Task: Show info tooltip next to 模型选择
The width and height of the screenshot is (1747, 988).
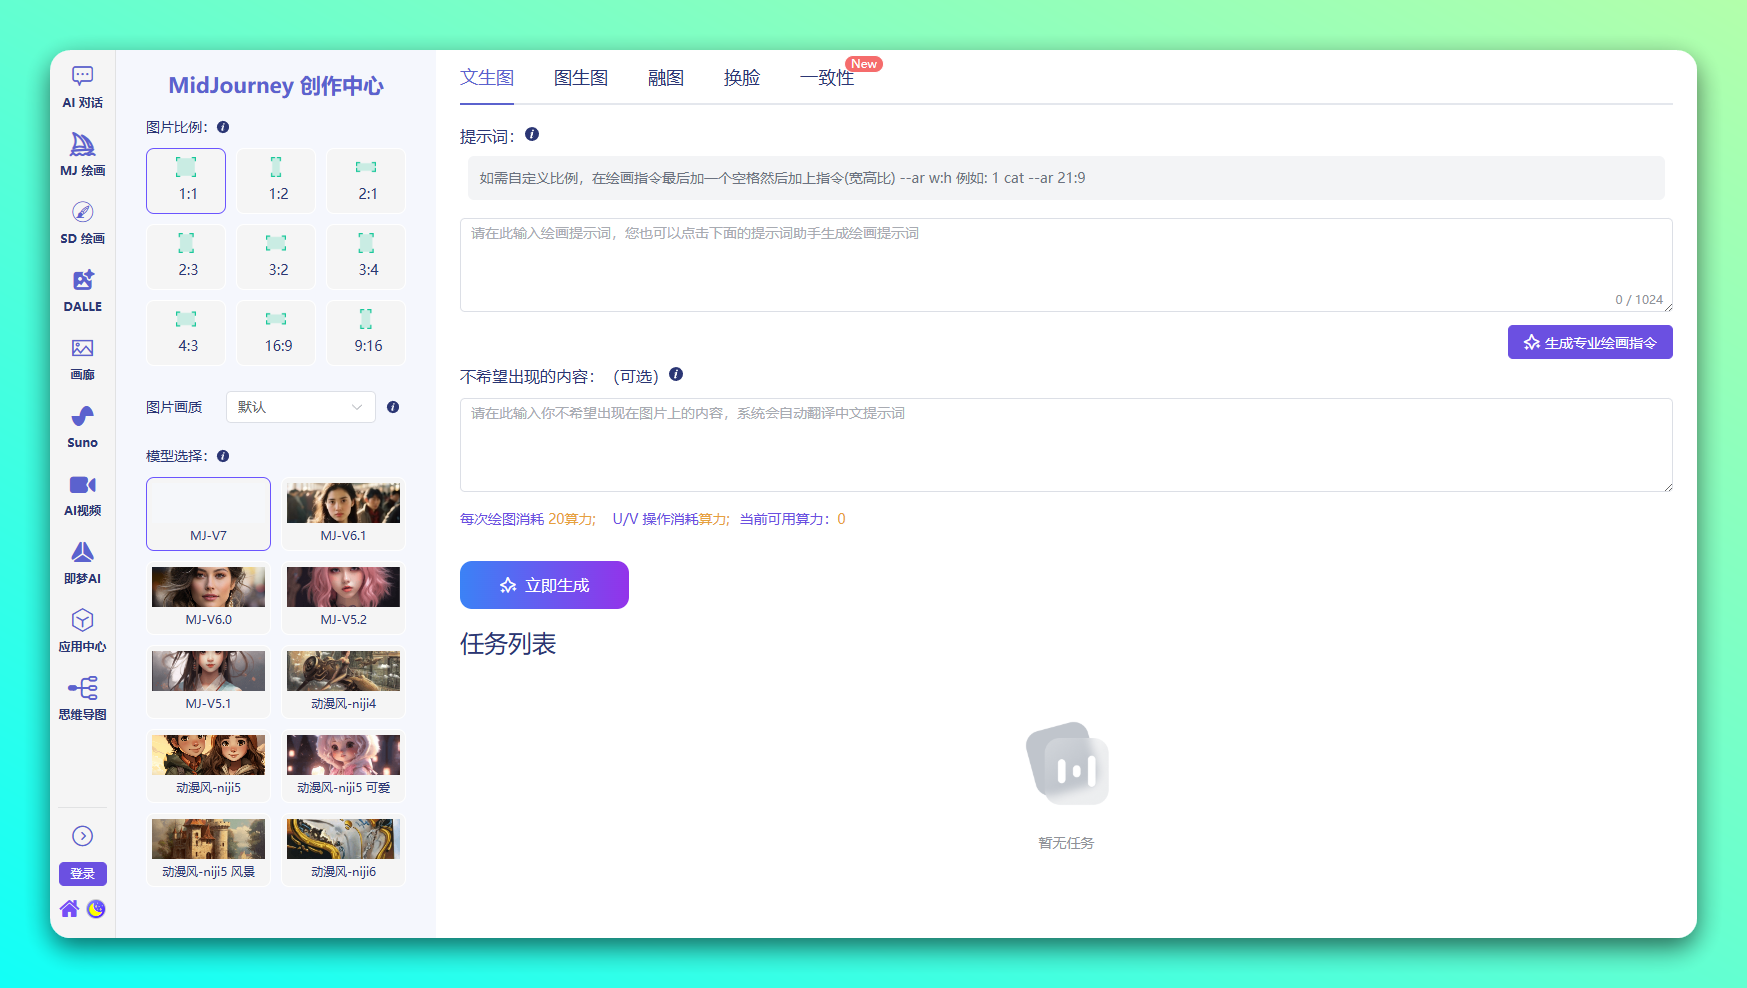Action: (223, 456)
